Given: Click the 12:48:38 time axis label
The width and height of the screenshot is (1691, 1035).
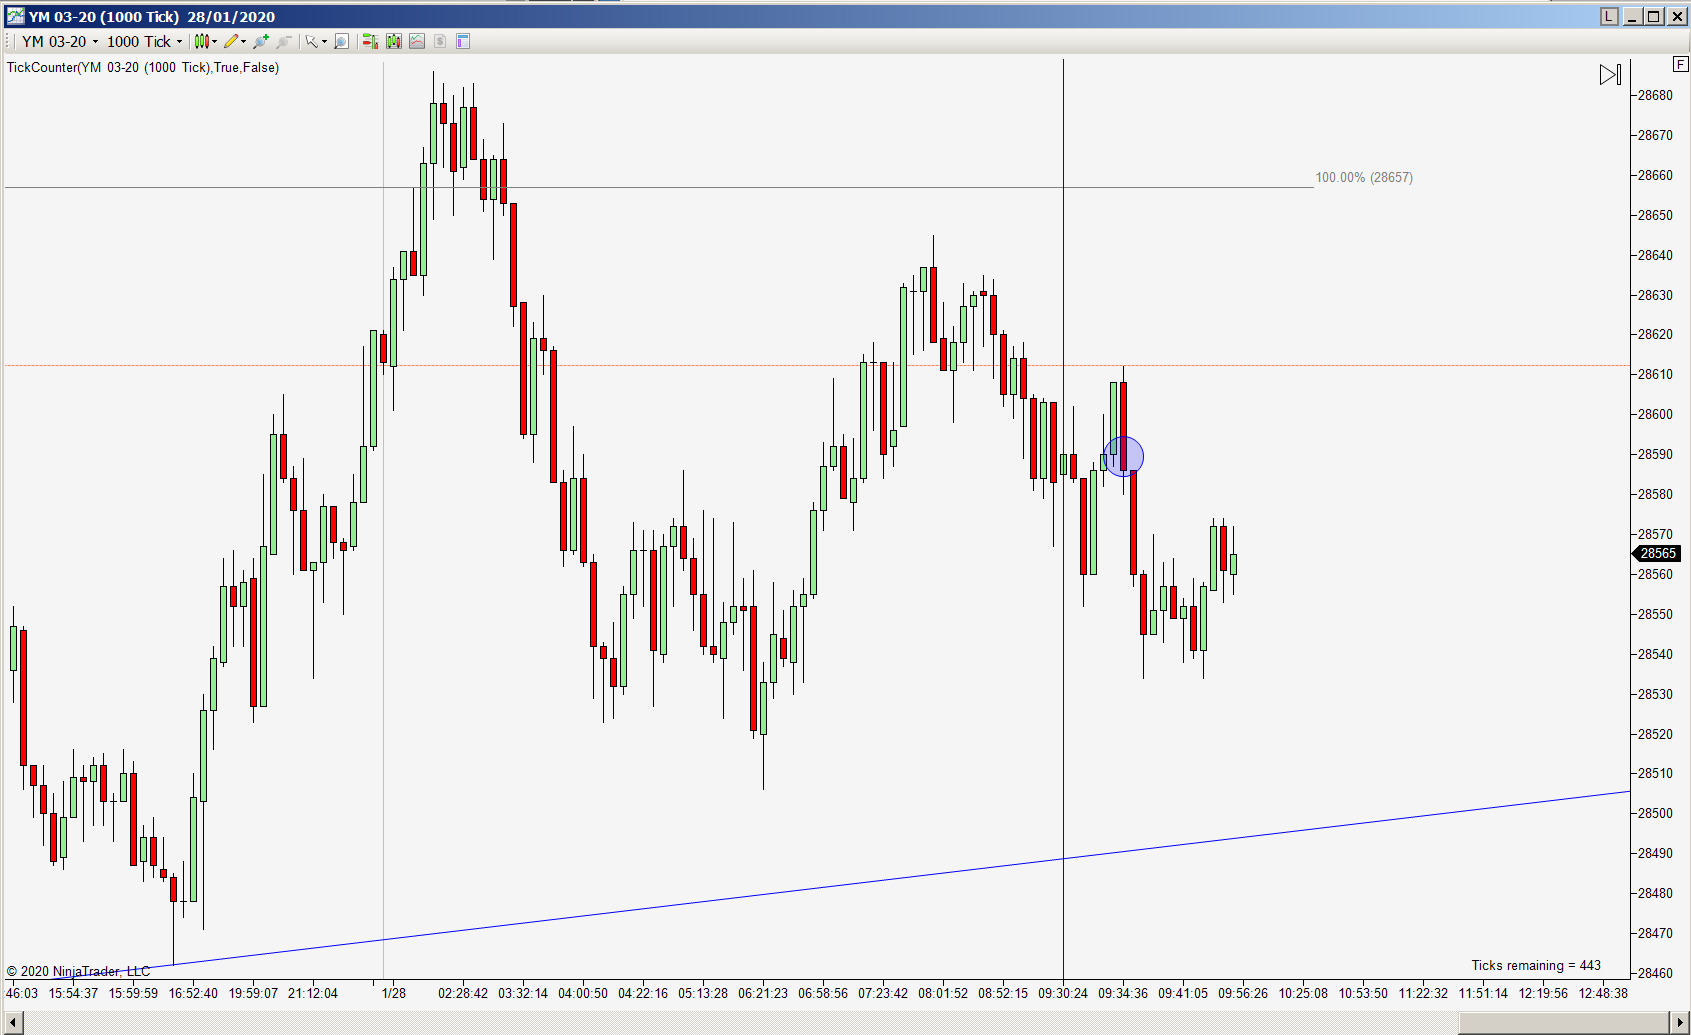Looking at the screenshot, I should pyautogui.click(x=1603, y=993).
